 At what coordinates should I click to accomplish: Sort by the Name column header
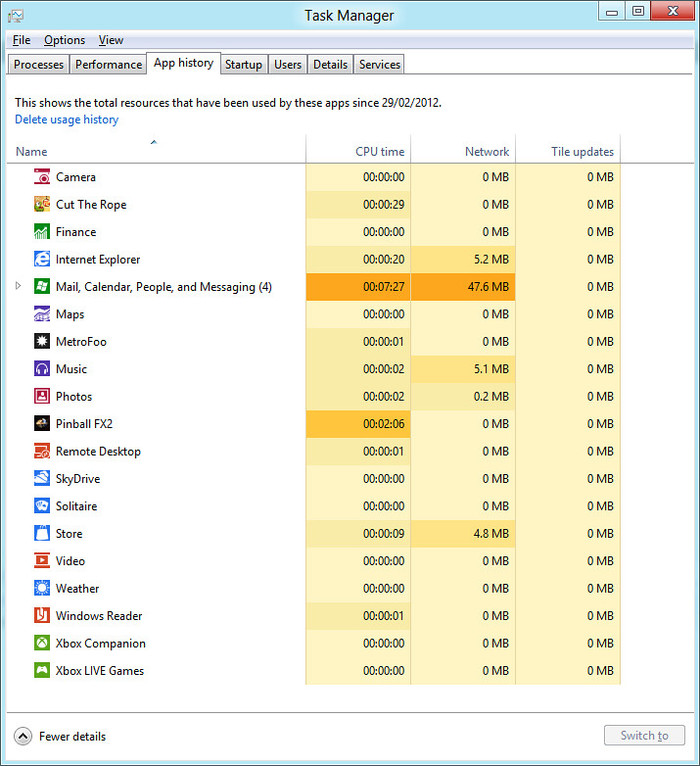point(156,149)
